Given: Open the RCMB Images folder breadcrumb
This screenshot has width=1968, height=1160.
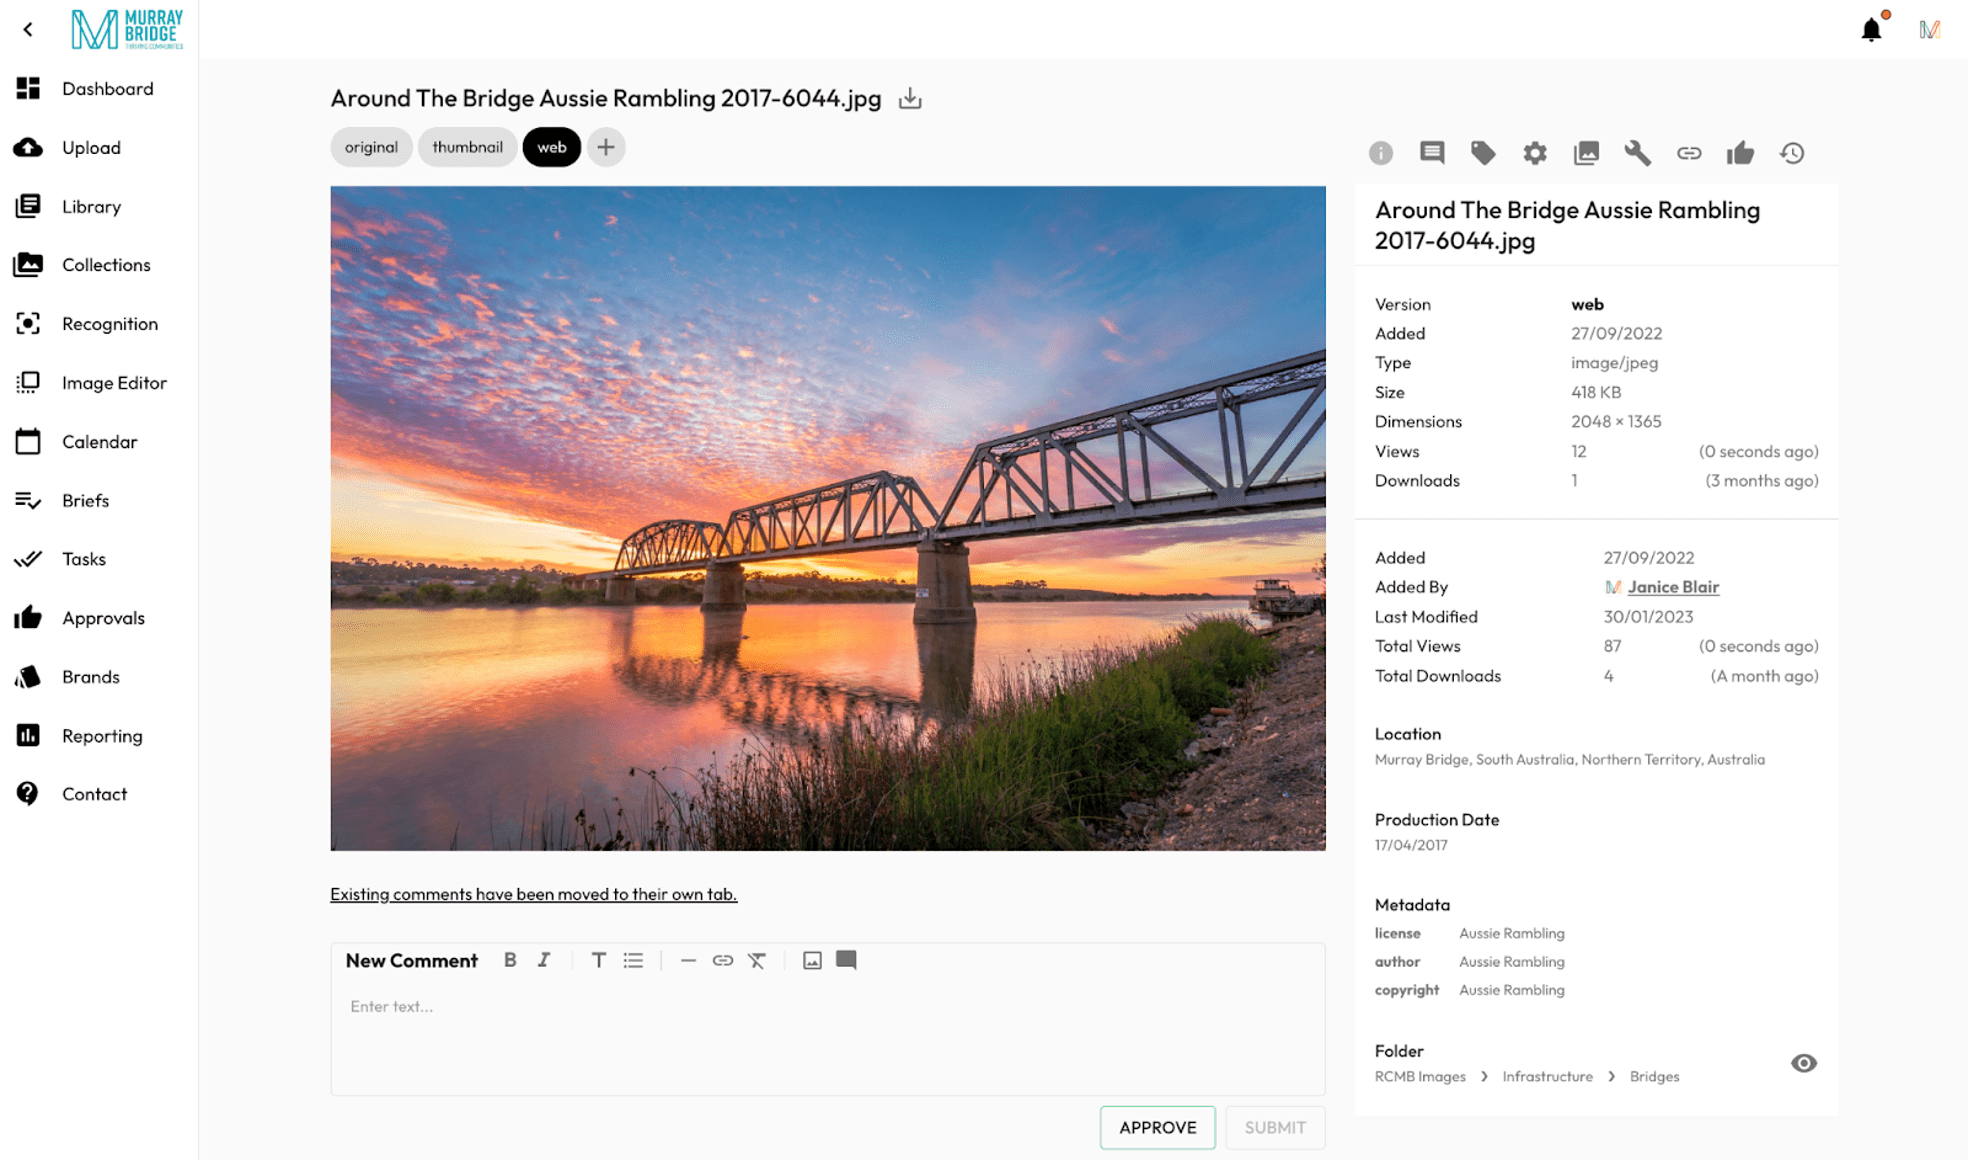Looking at the screenshot, I should [1420, 1077].
